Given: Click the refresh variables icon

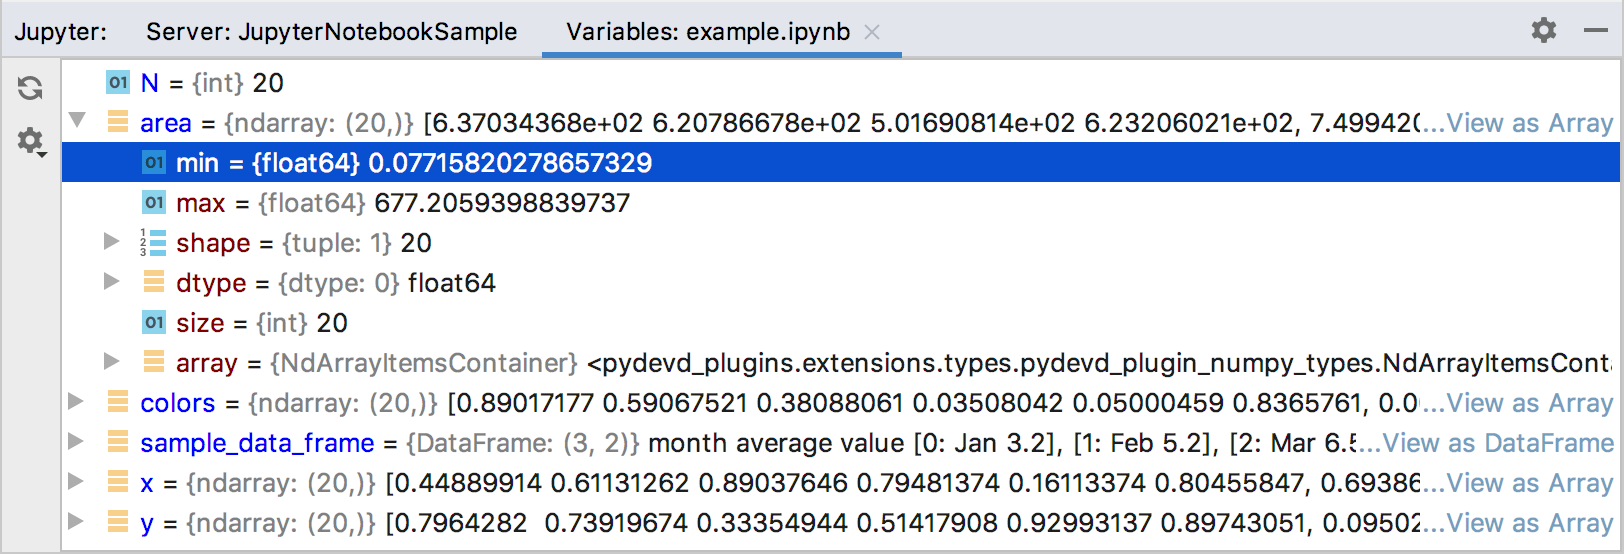Looking at the screenshot, I should coord(30,88).
